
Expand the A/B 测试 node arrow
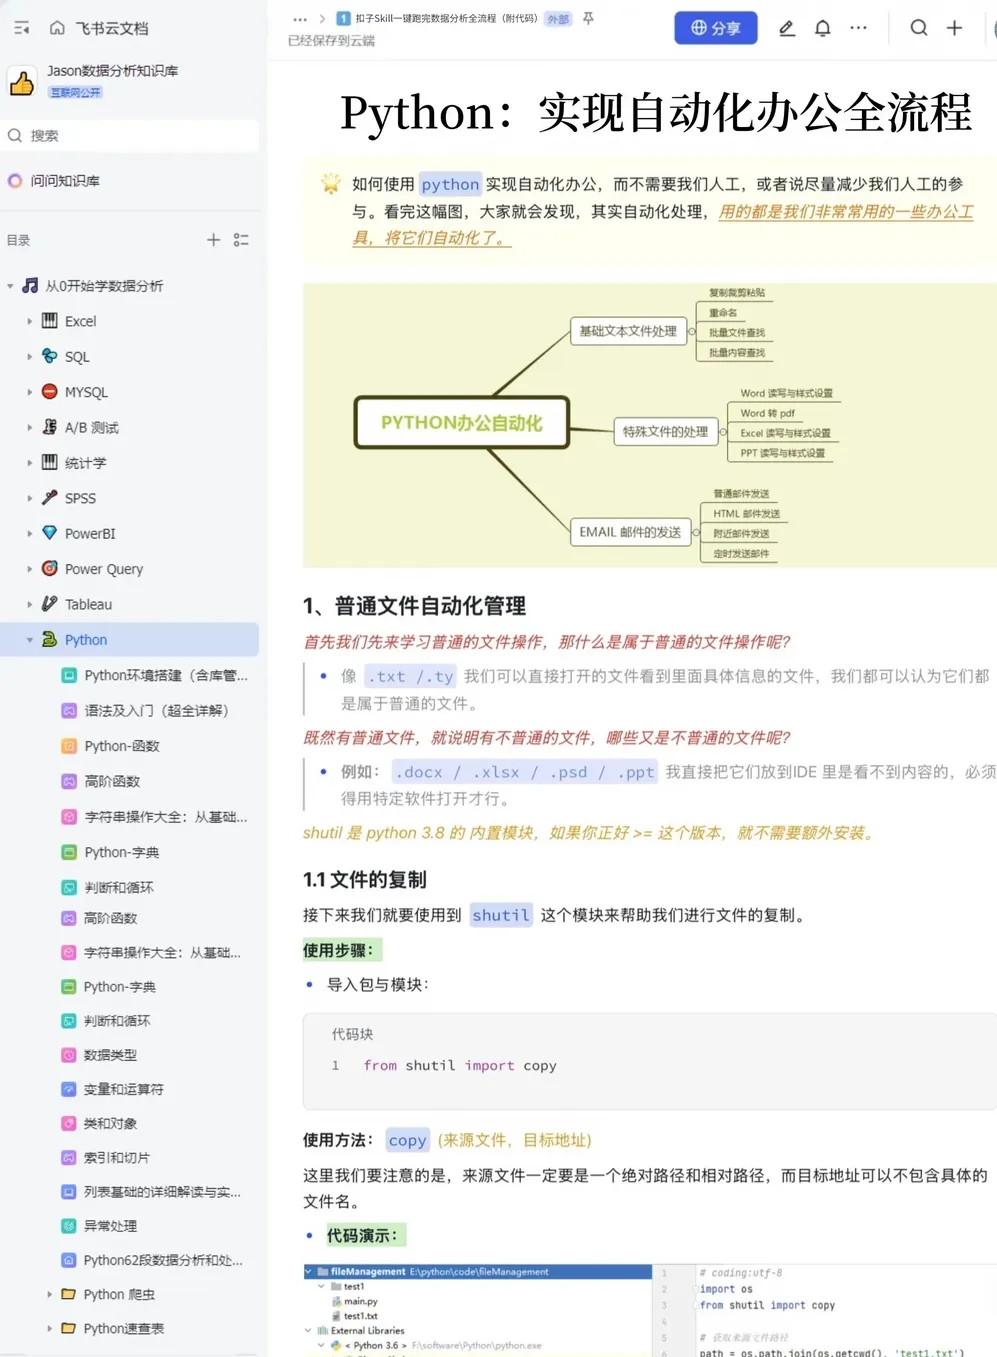pos(29,428)
